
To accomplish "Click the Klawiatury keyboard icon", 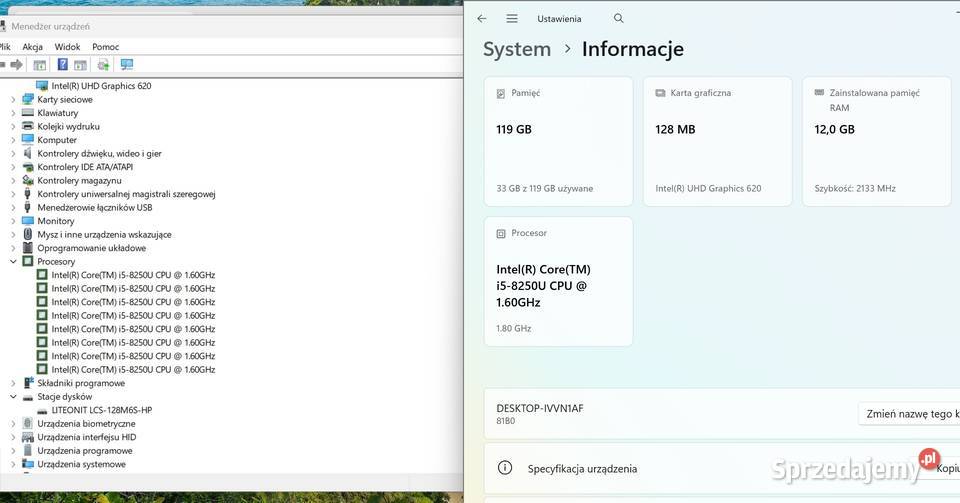I will (28, 113).
